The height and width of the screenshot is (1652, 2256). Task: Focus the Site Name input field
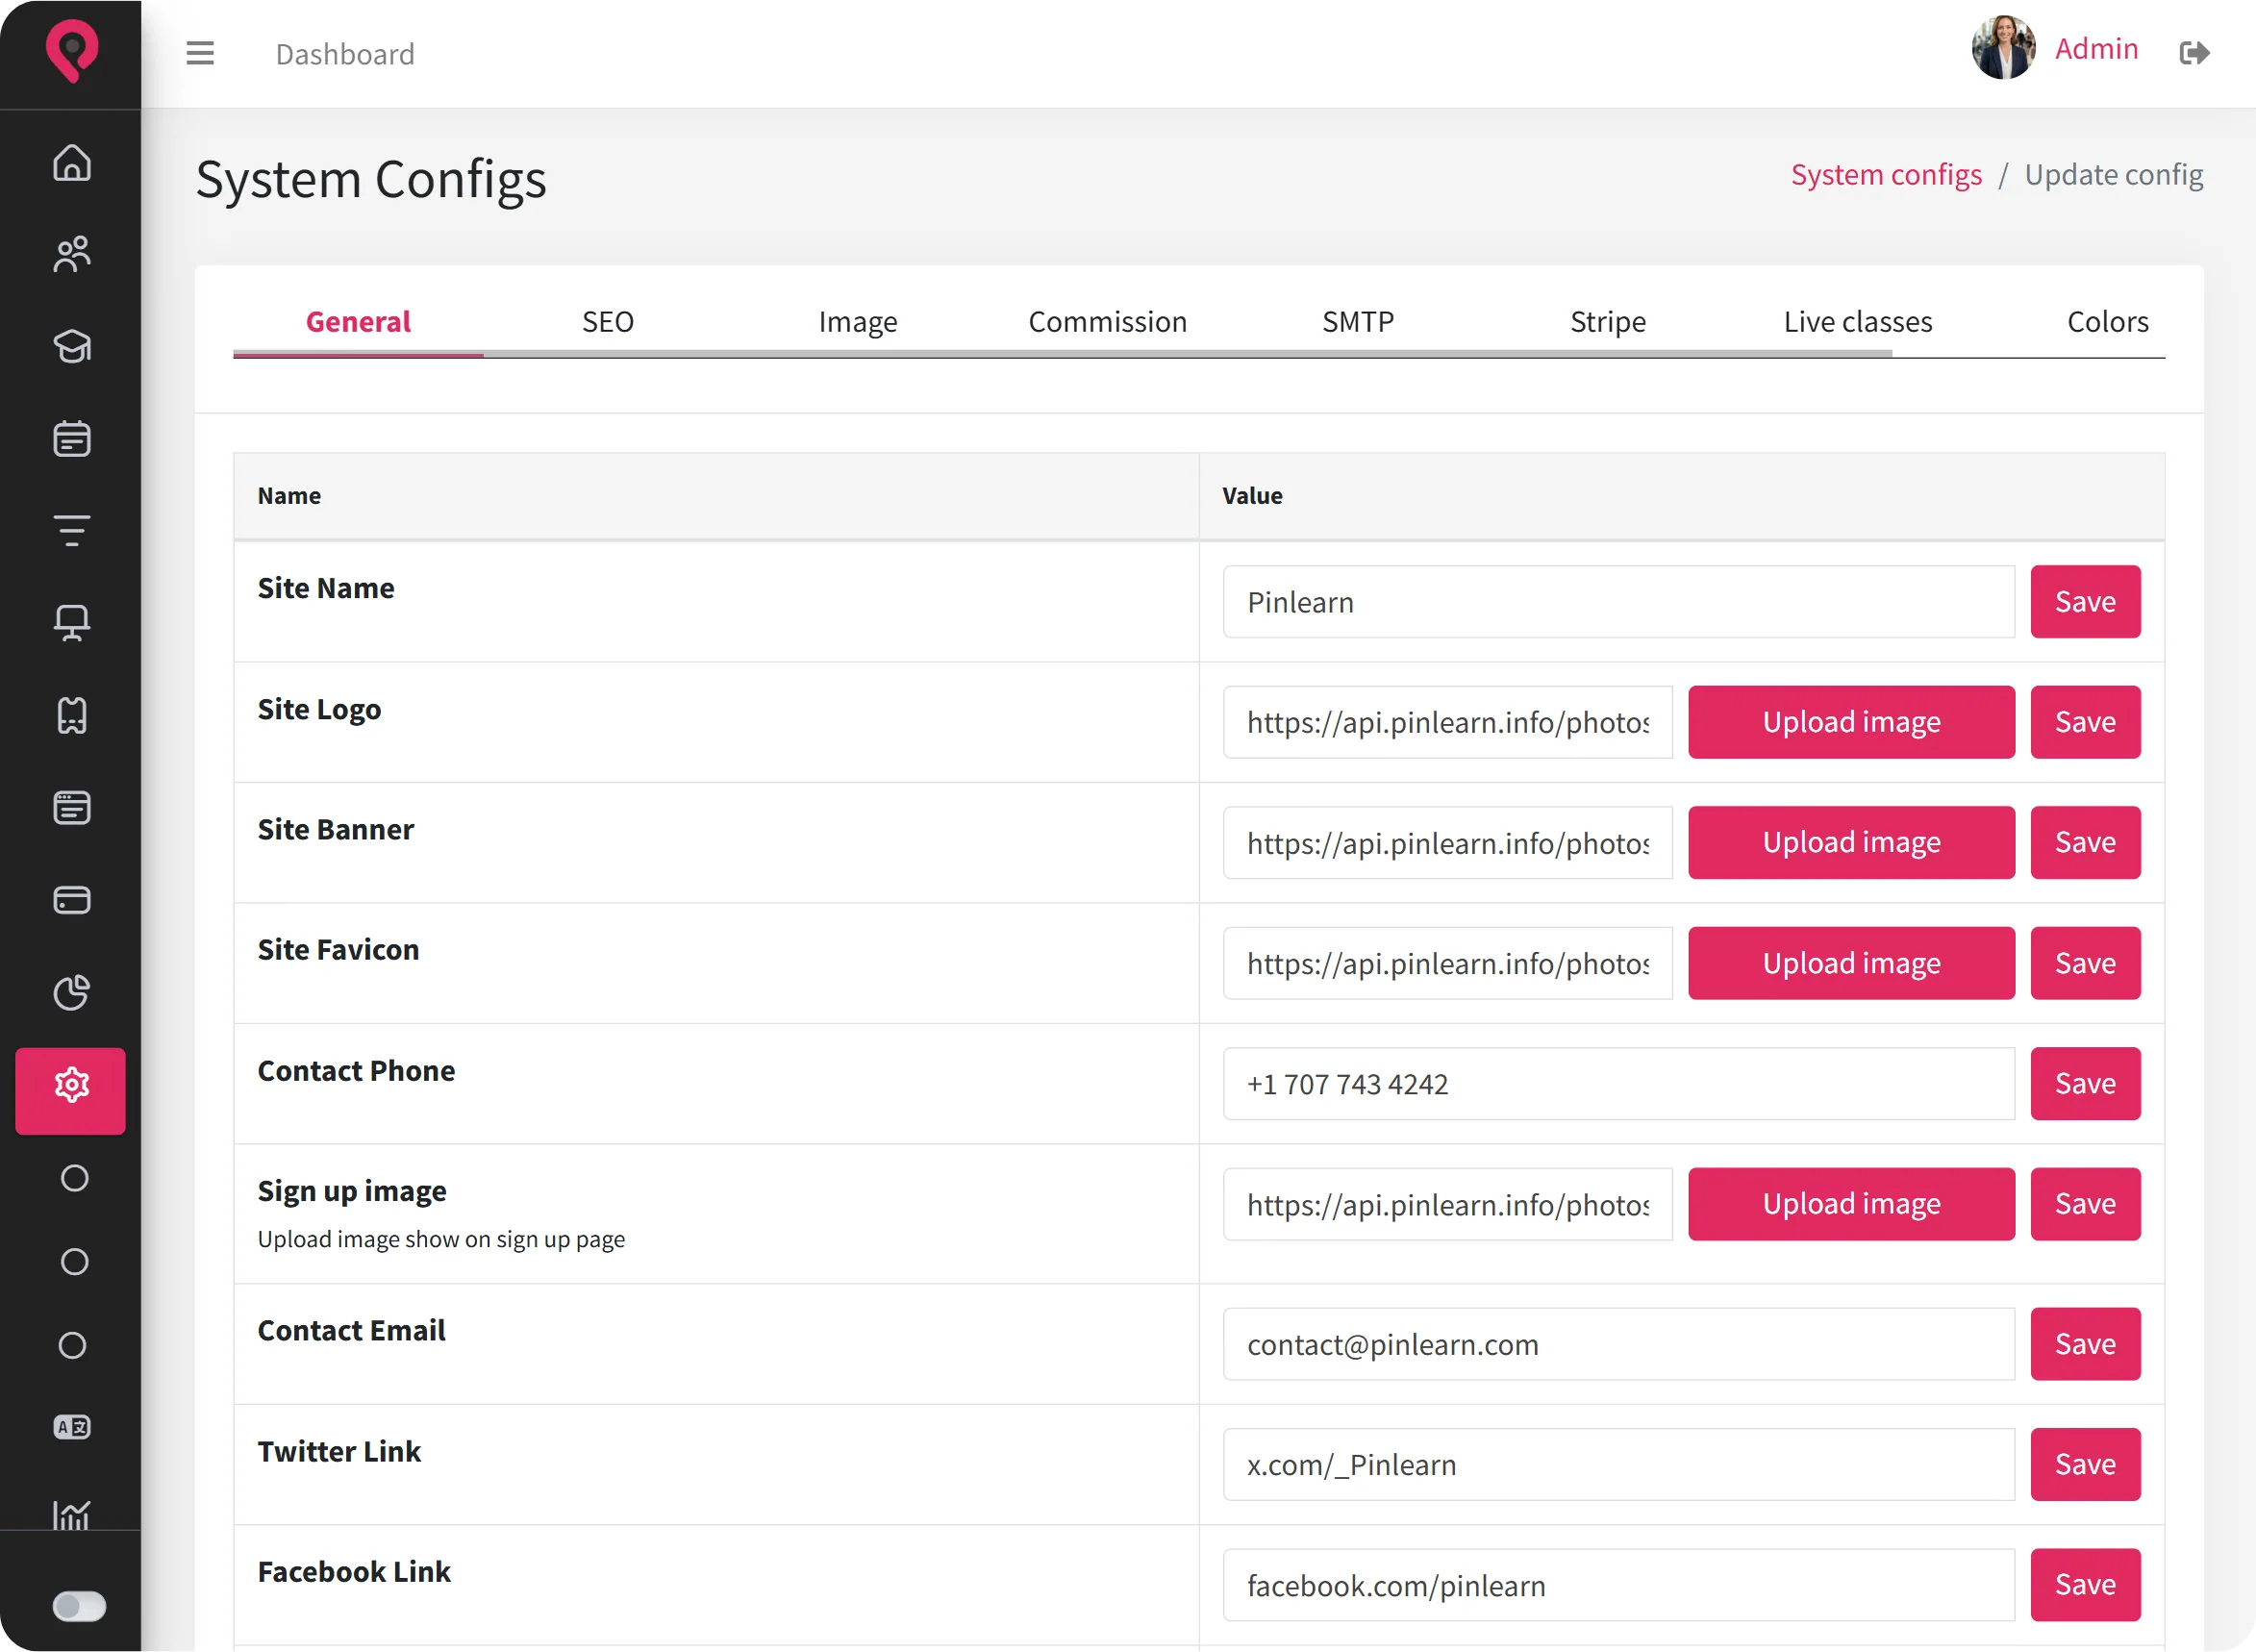pyautogui.click(x=1618, y=602)
